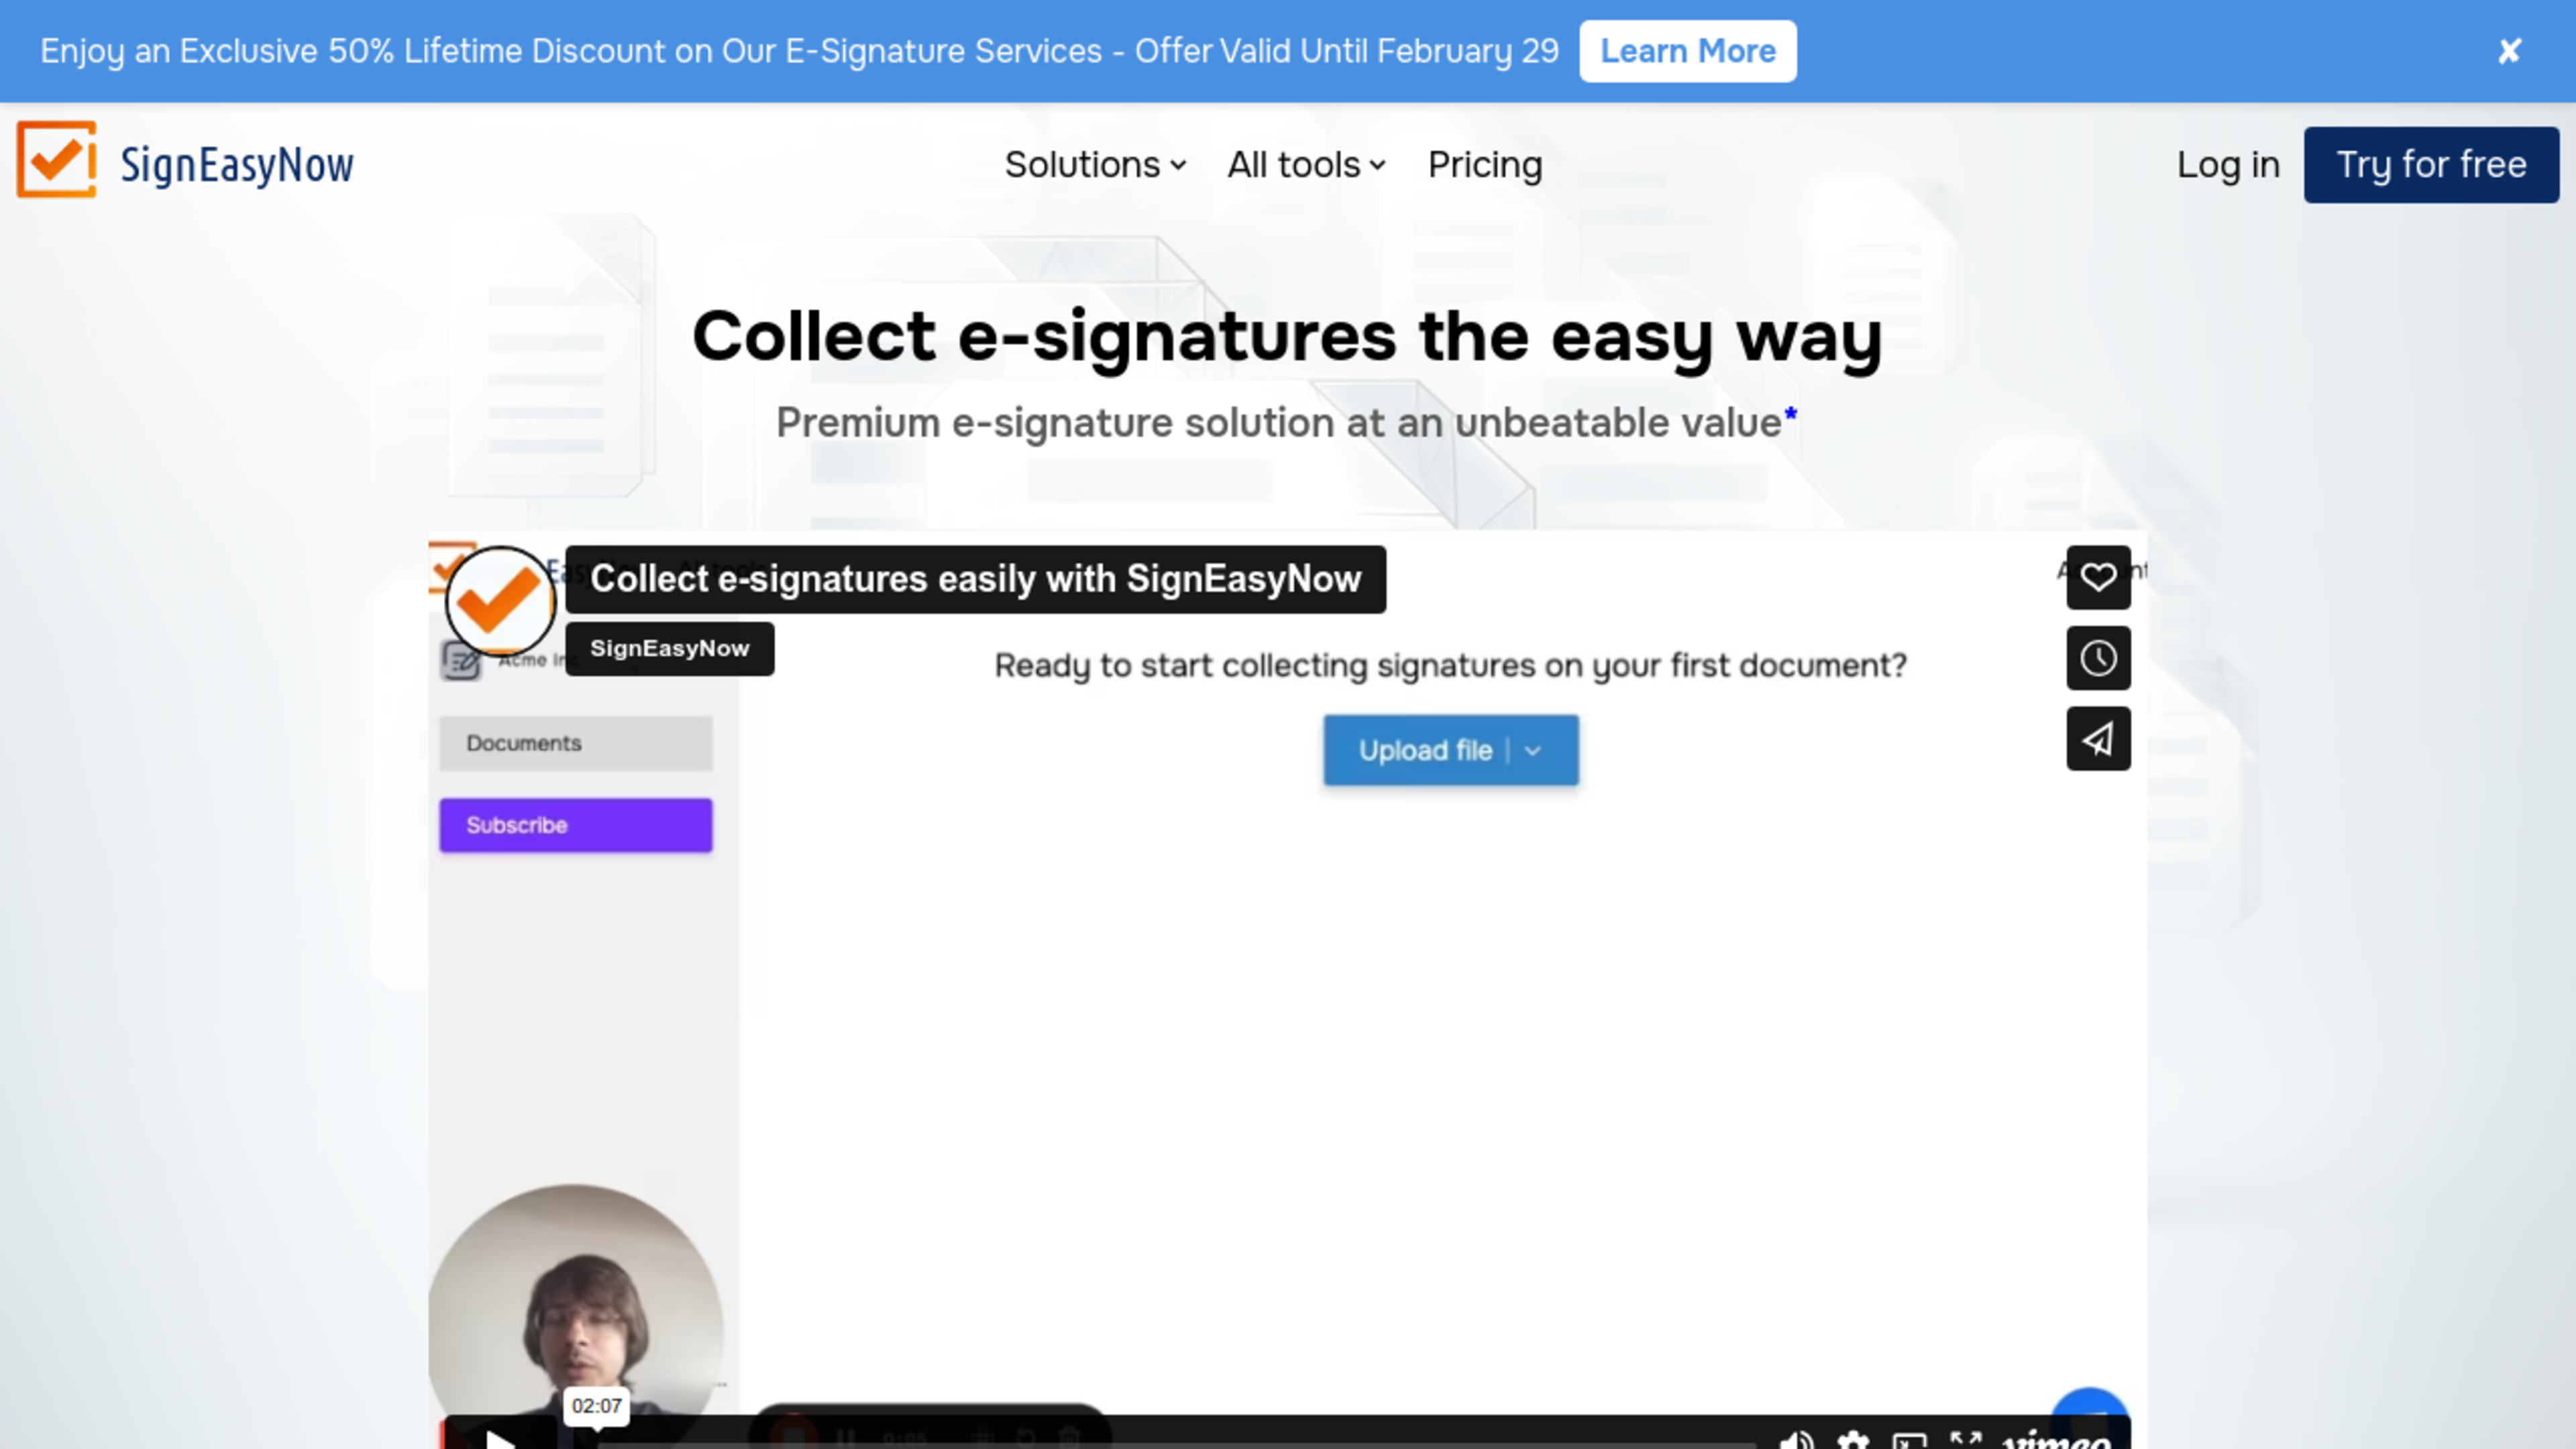Click Learn More in the discount banner
2576x1449 pixels.
pyautogui.click(x=1688, y=51)
